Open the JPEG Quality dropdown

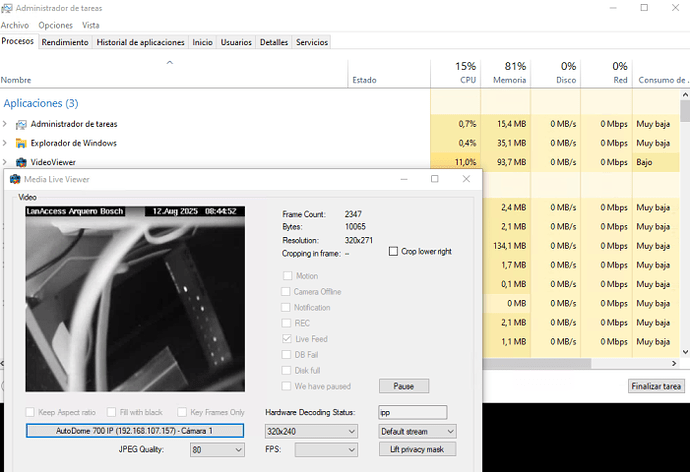tap(217, 450)
